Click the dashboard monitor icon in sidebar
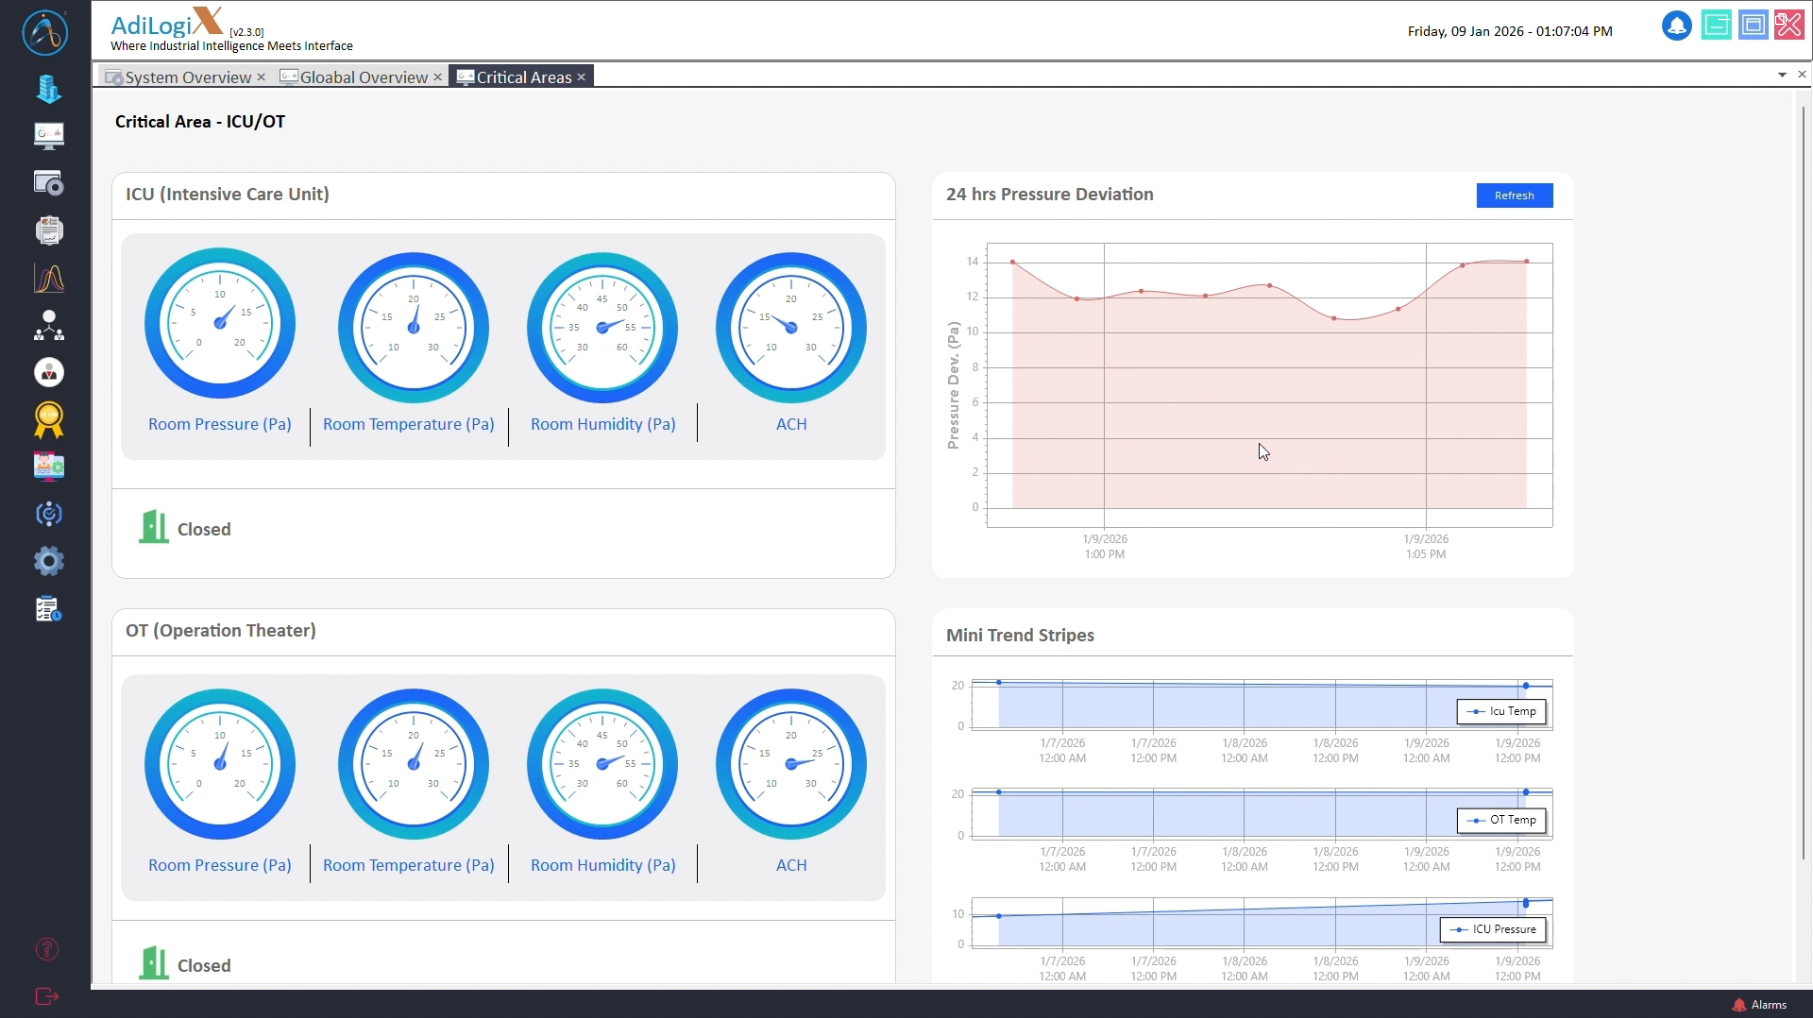Image resolution: width=1813 pixels, height=1018 pixels. [x=48, y=135]
